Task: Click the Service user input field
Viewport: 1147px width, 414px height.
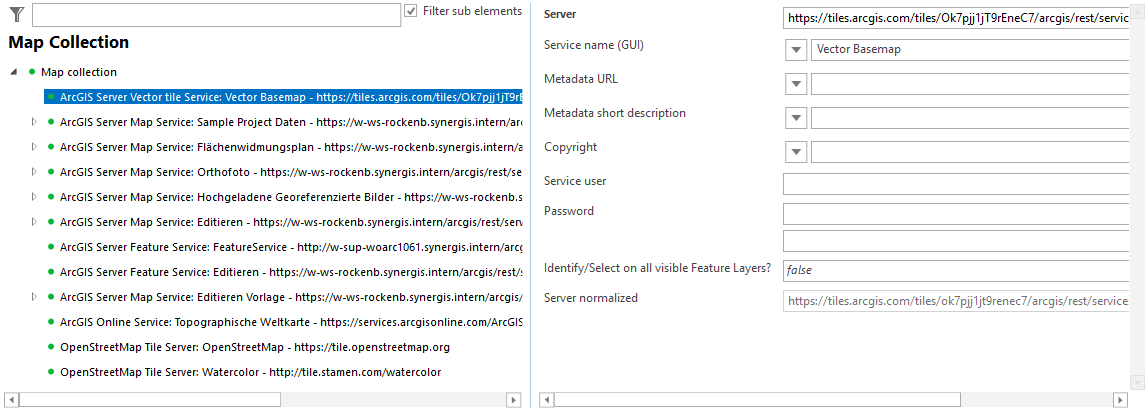Action: tap(956, 184)
